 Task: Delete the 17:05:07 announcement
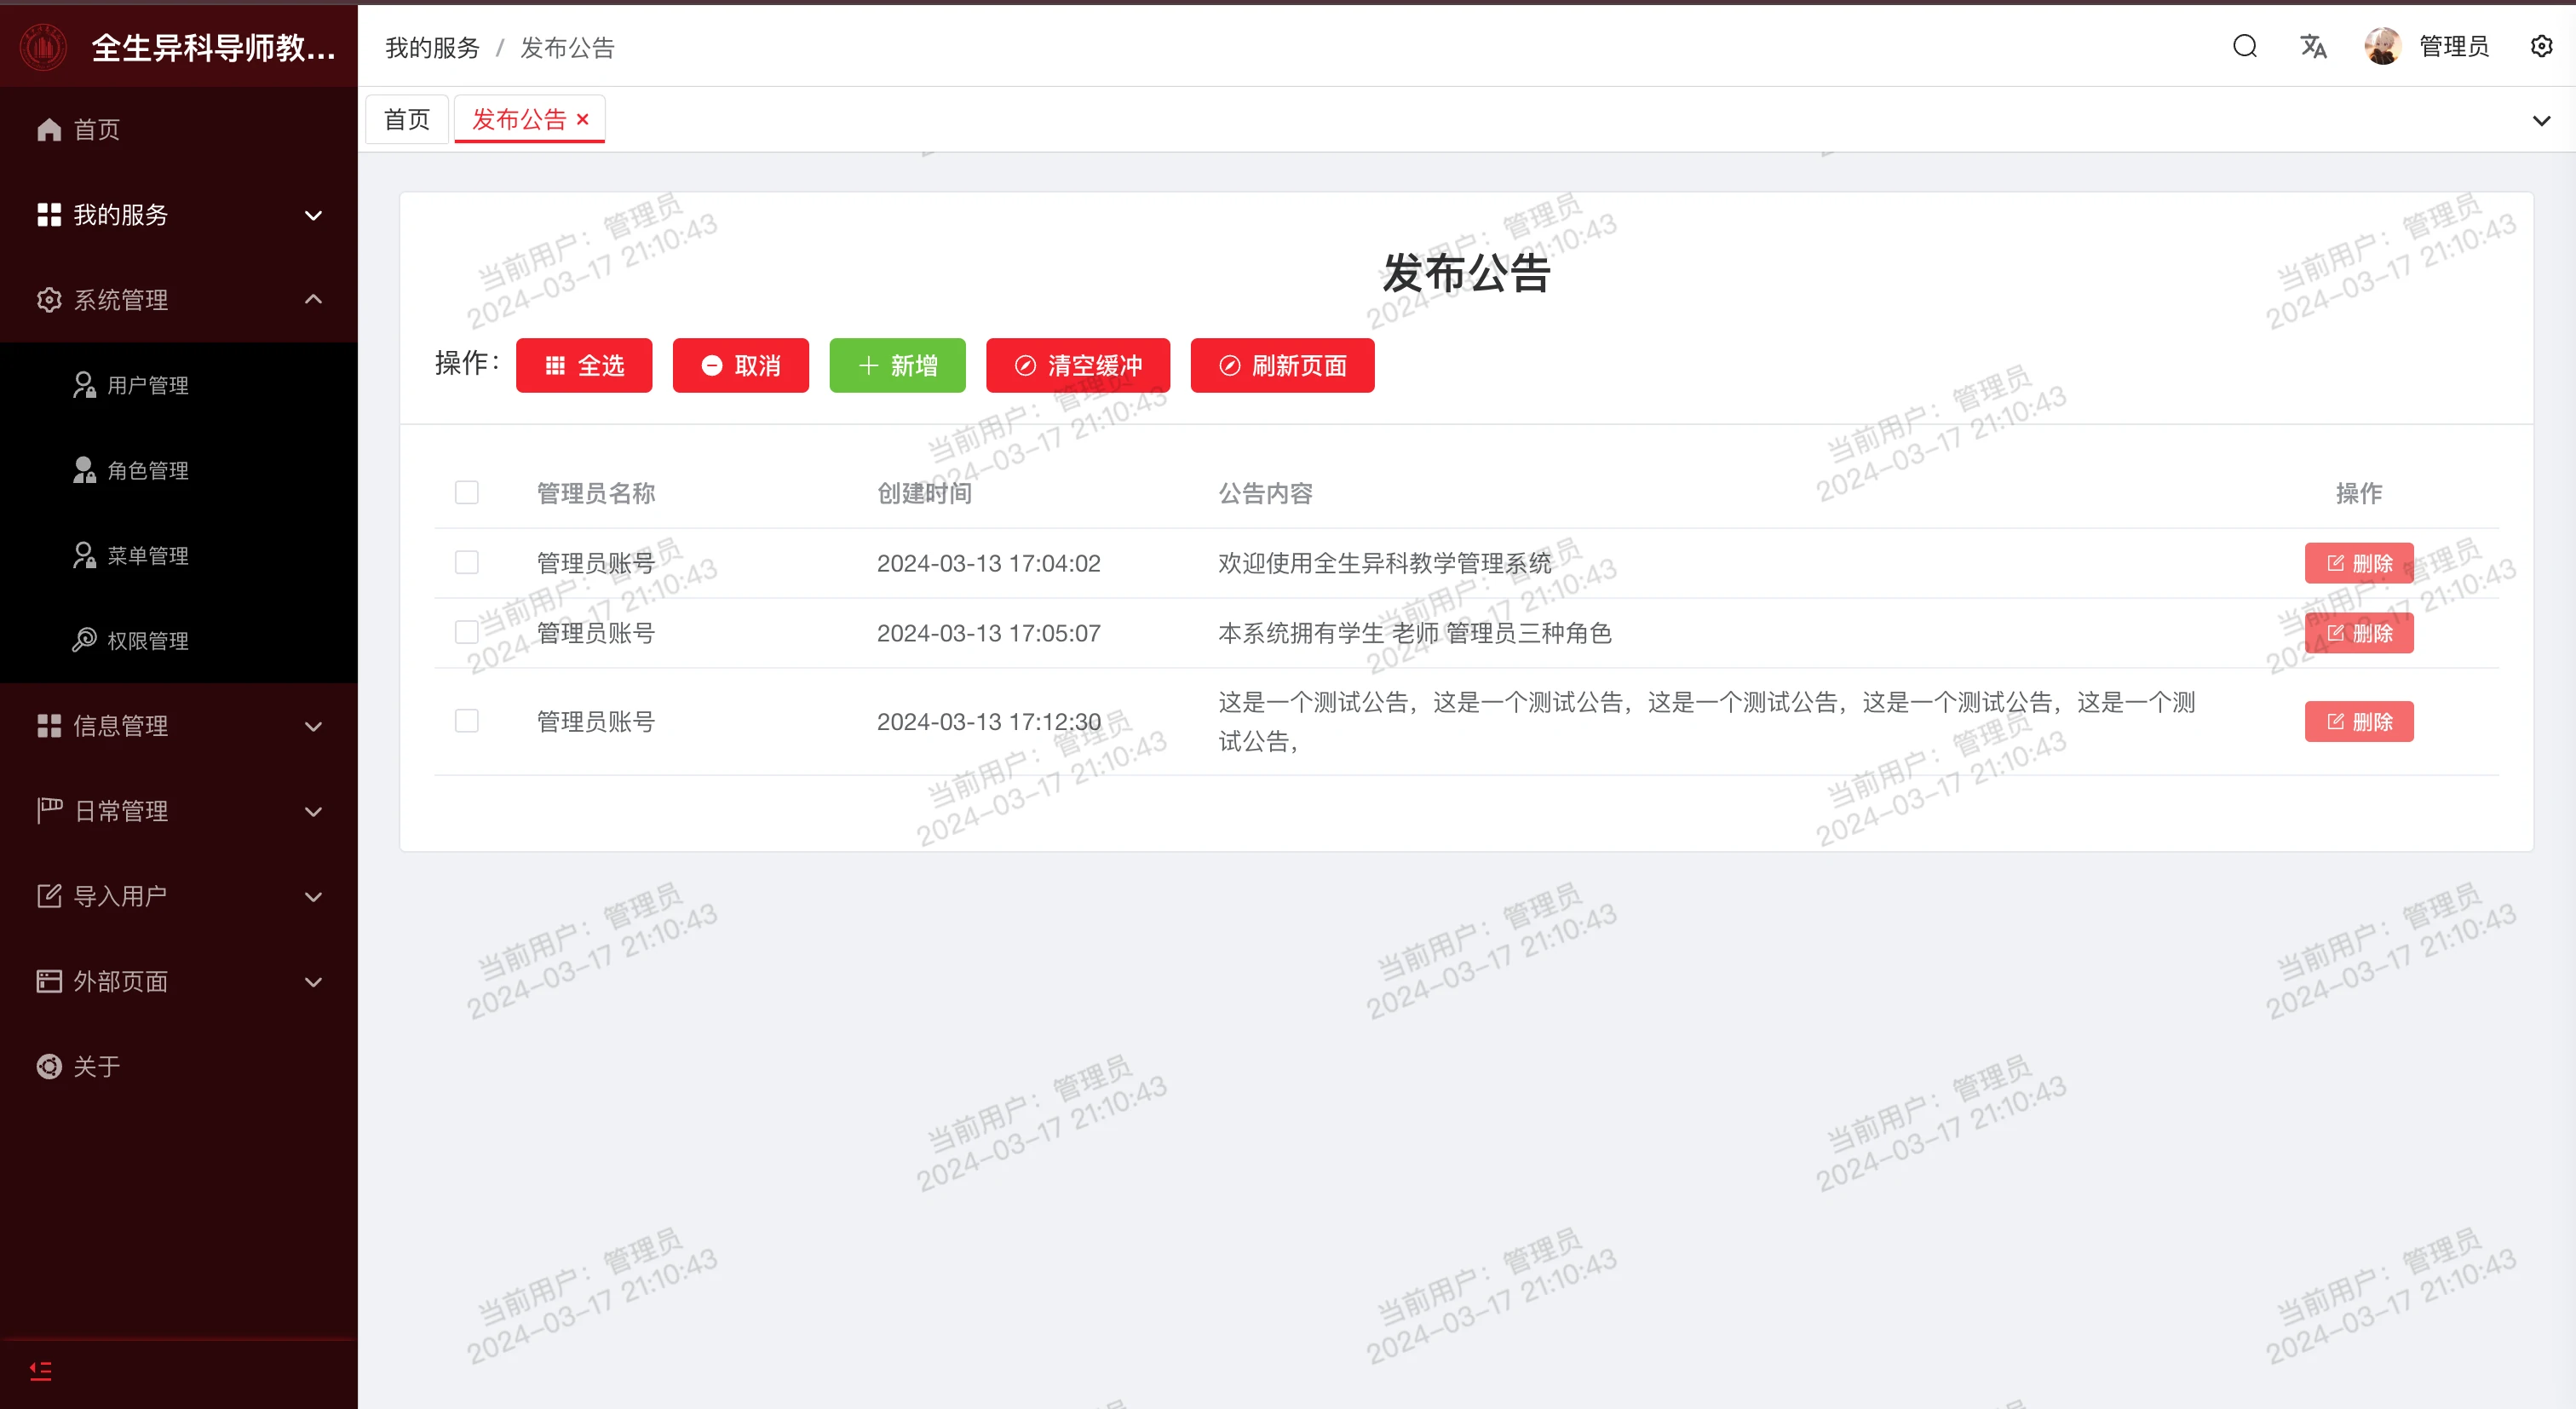(x=2358, y=633)
